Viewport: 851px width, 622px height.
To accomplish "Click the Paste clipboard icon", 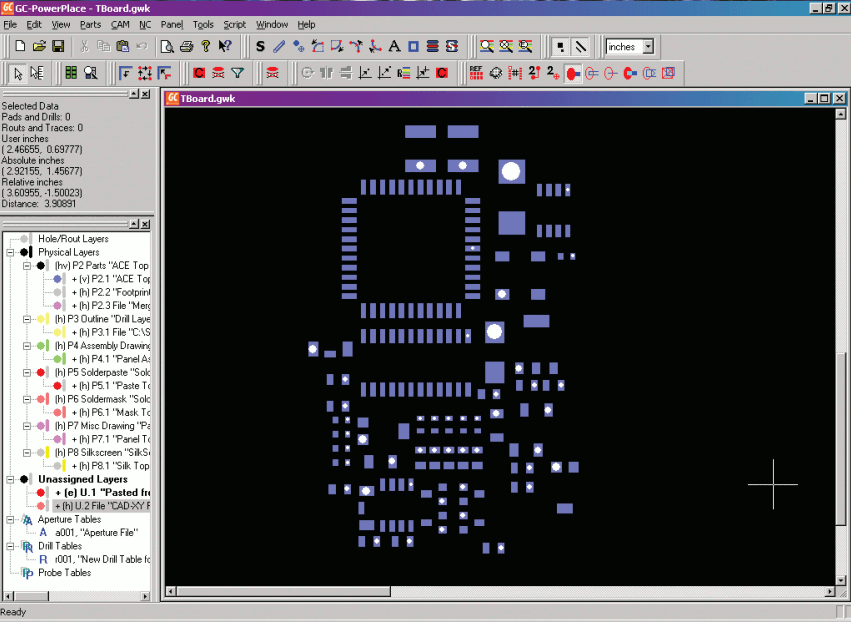I will coord(123,46).
